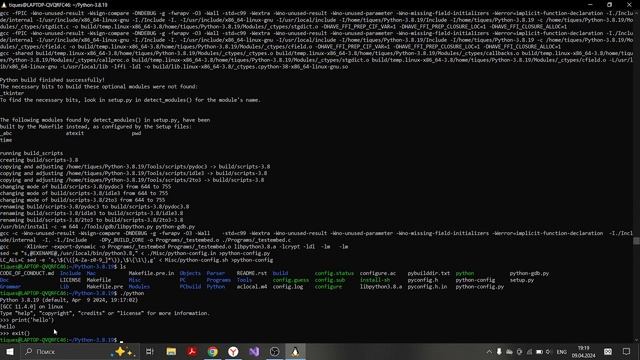640x360 pixels.
Task: Click the terminal vertical scrollbar thumb
Action: 636,241
